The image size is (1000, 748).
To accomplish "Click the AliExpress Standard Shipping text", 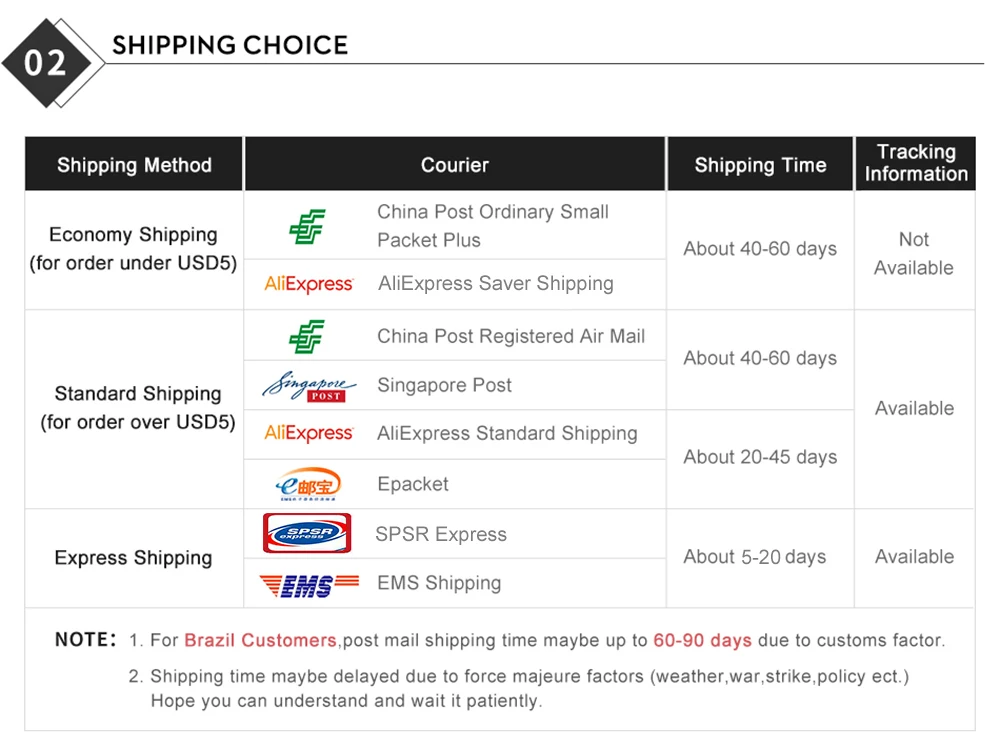I will pyautogui.click(x=507, y=434).
